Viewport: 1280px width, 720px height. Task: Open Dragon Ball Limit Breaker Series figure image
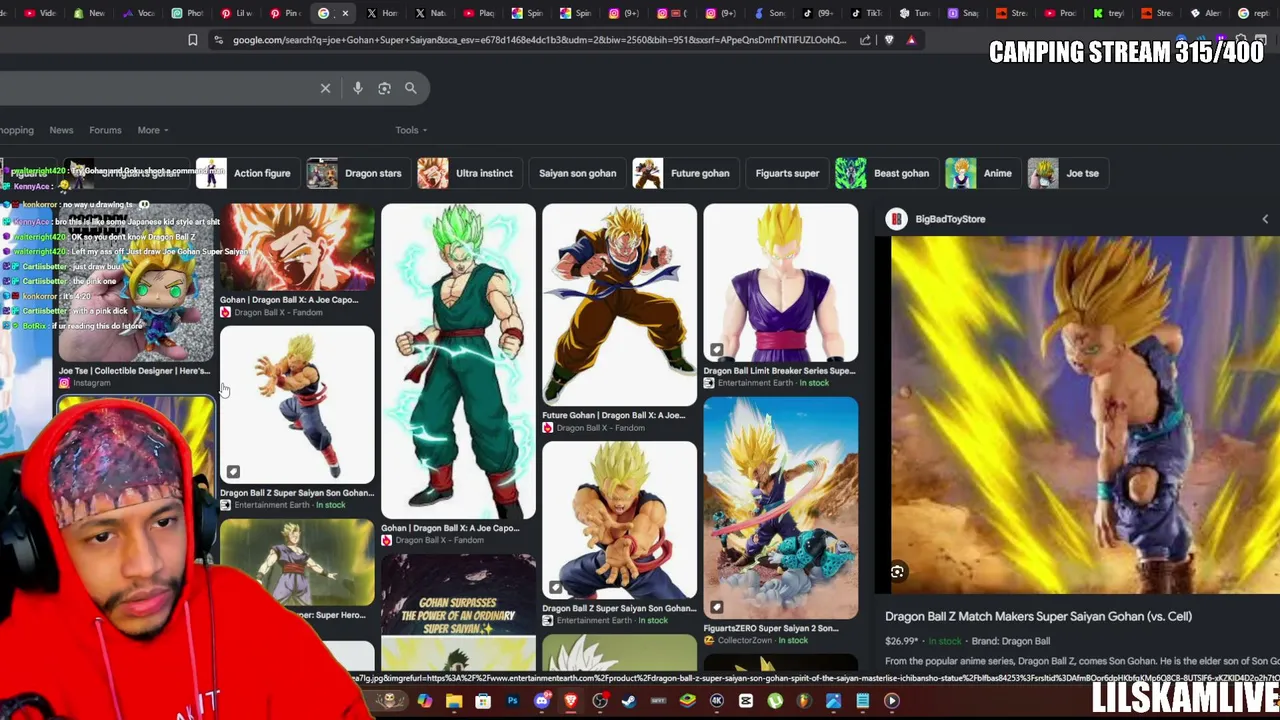coord(780,283)
